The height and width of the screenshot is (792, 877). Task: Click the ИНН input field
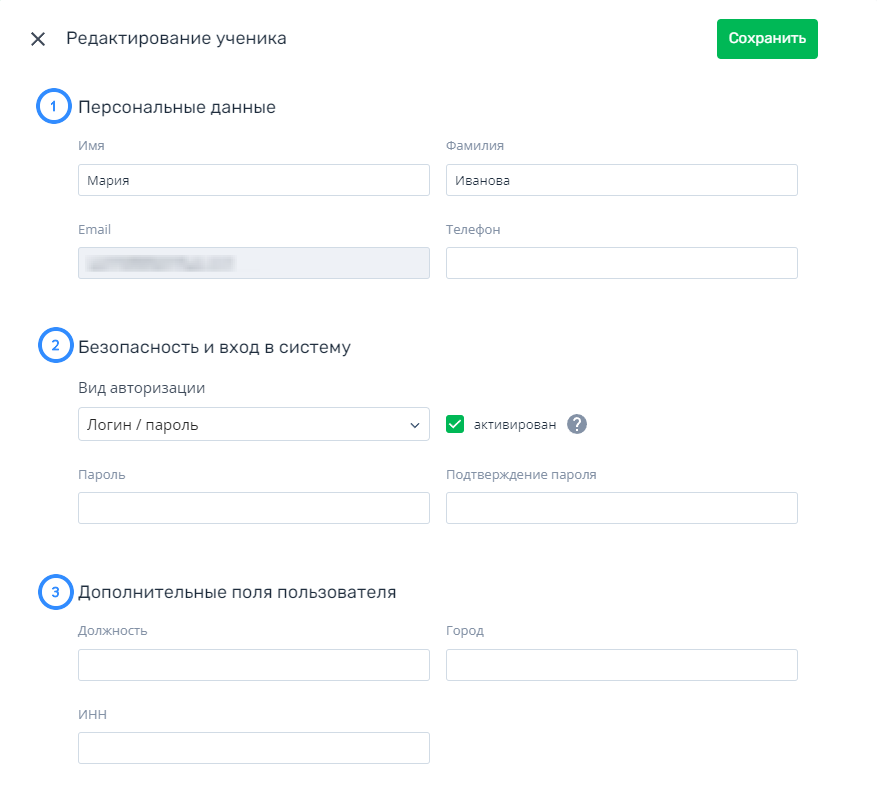(254, 748)
